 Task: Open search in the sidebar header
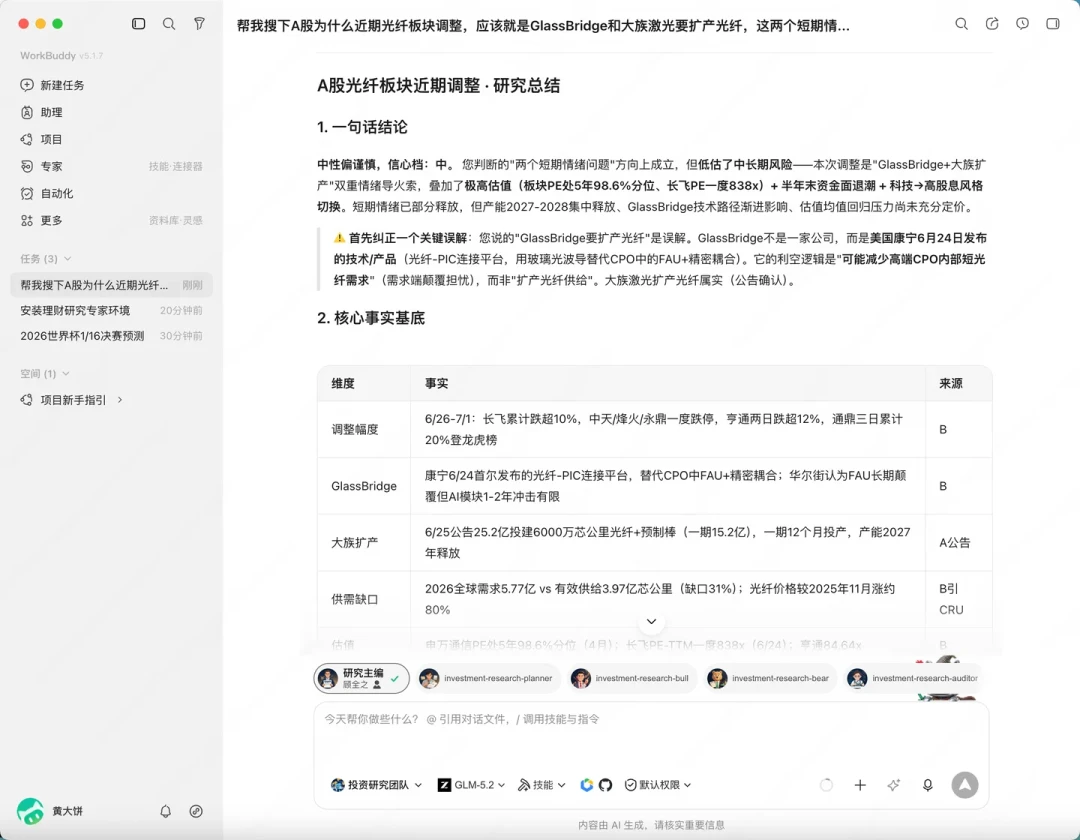coord(169,23)
